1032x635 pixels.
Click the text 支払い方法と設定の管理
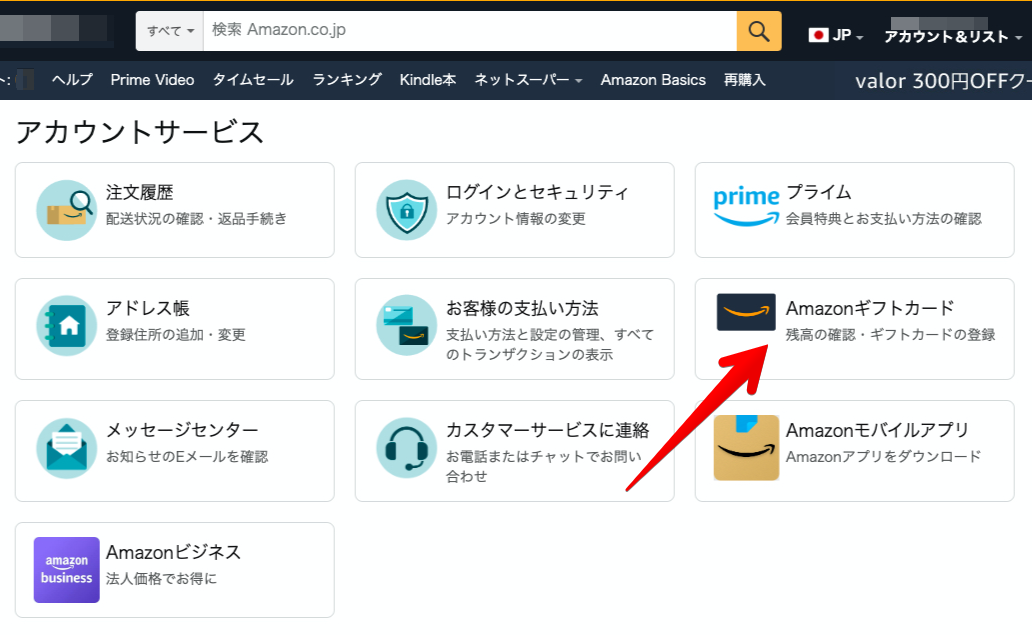click(x=523, y=334)
